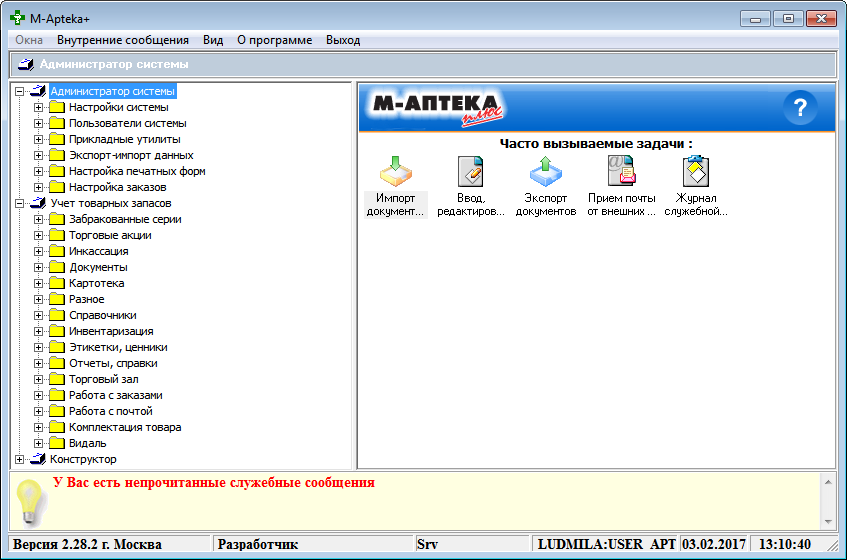The width and height of the screenshot is (847, 560).
Task: Select the Инвентаризация tree folder
Action: pyautogui.click(x=111, y=331)
